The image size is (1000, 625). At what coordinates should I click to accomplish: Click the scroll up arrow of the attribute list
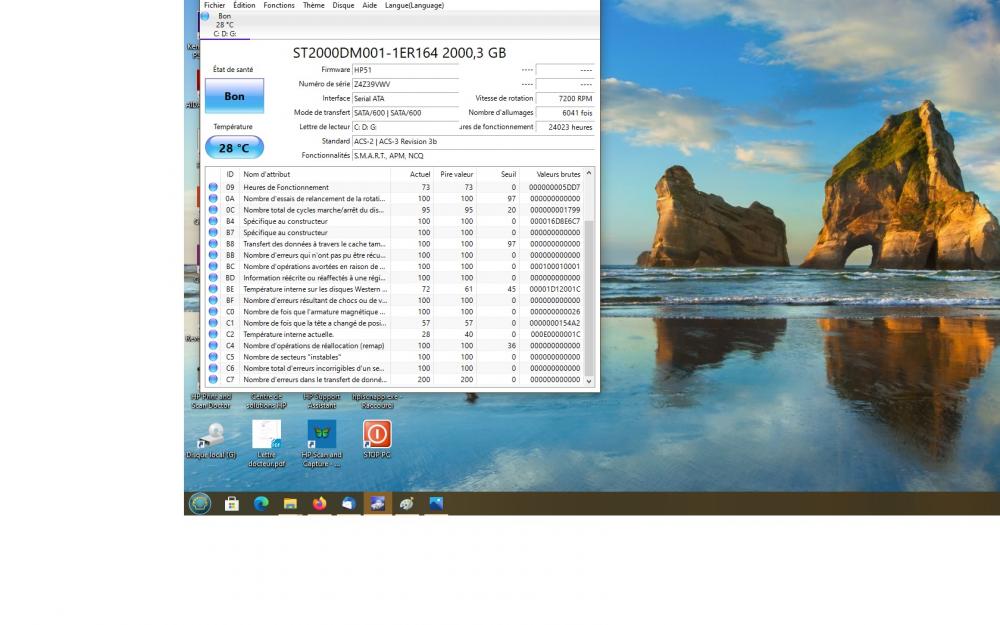589,173
